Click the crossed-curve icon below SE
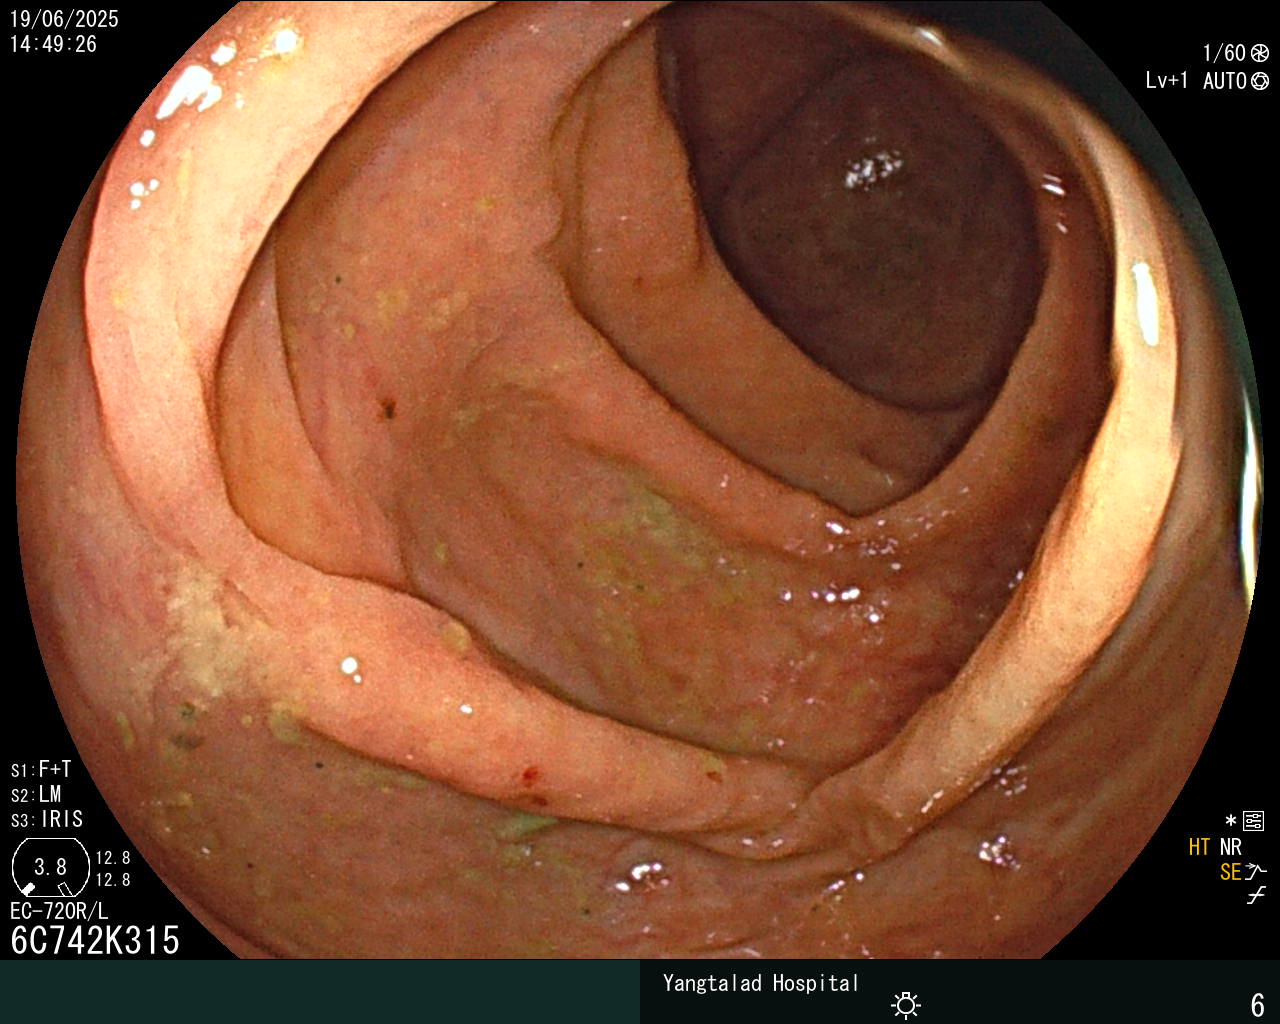 pos(1256,896)
